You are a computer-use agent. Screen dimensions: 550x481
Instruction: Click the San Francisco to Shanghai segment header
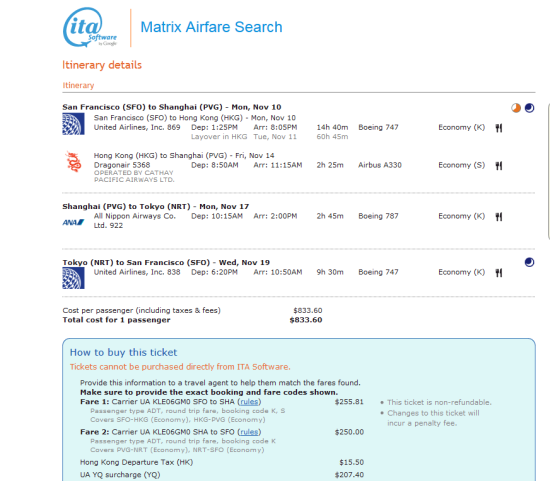coord(172,107)
